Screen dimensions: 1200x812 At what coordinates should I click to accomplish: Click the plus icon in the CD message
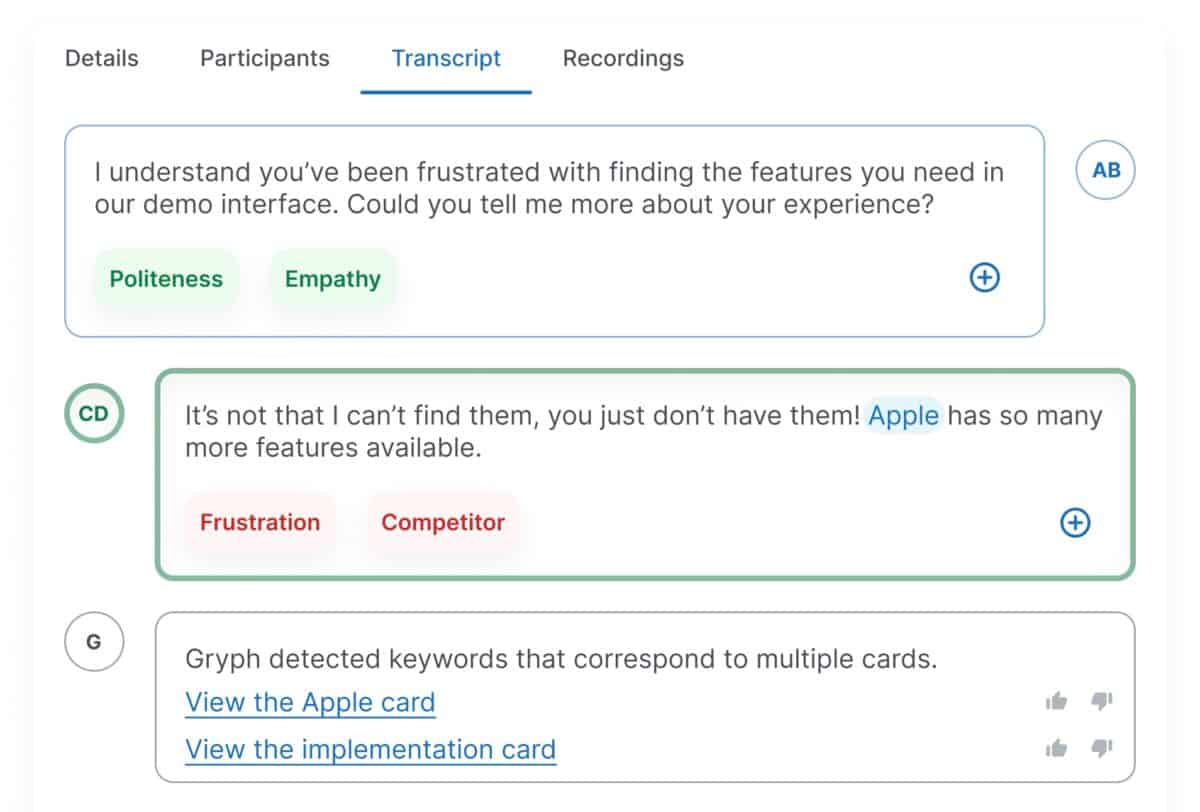point(1075,522)
